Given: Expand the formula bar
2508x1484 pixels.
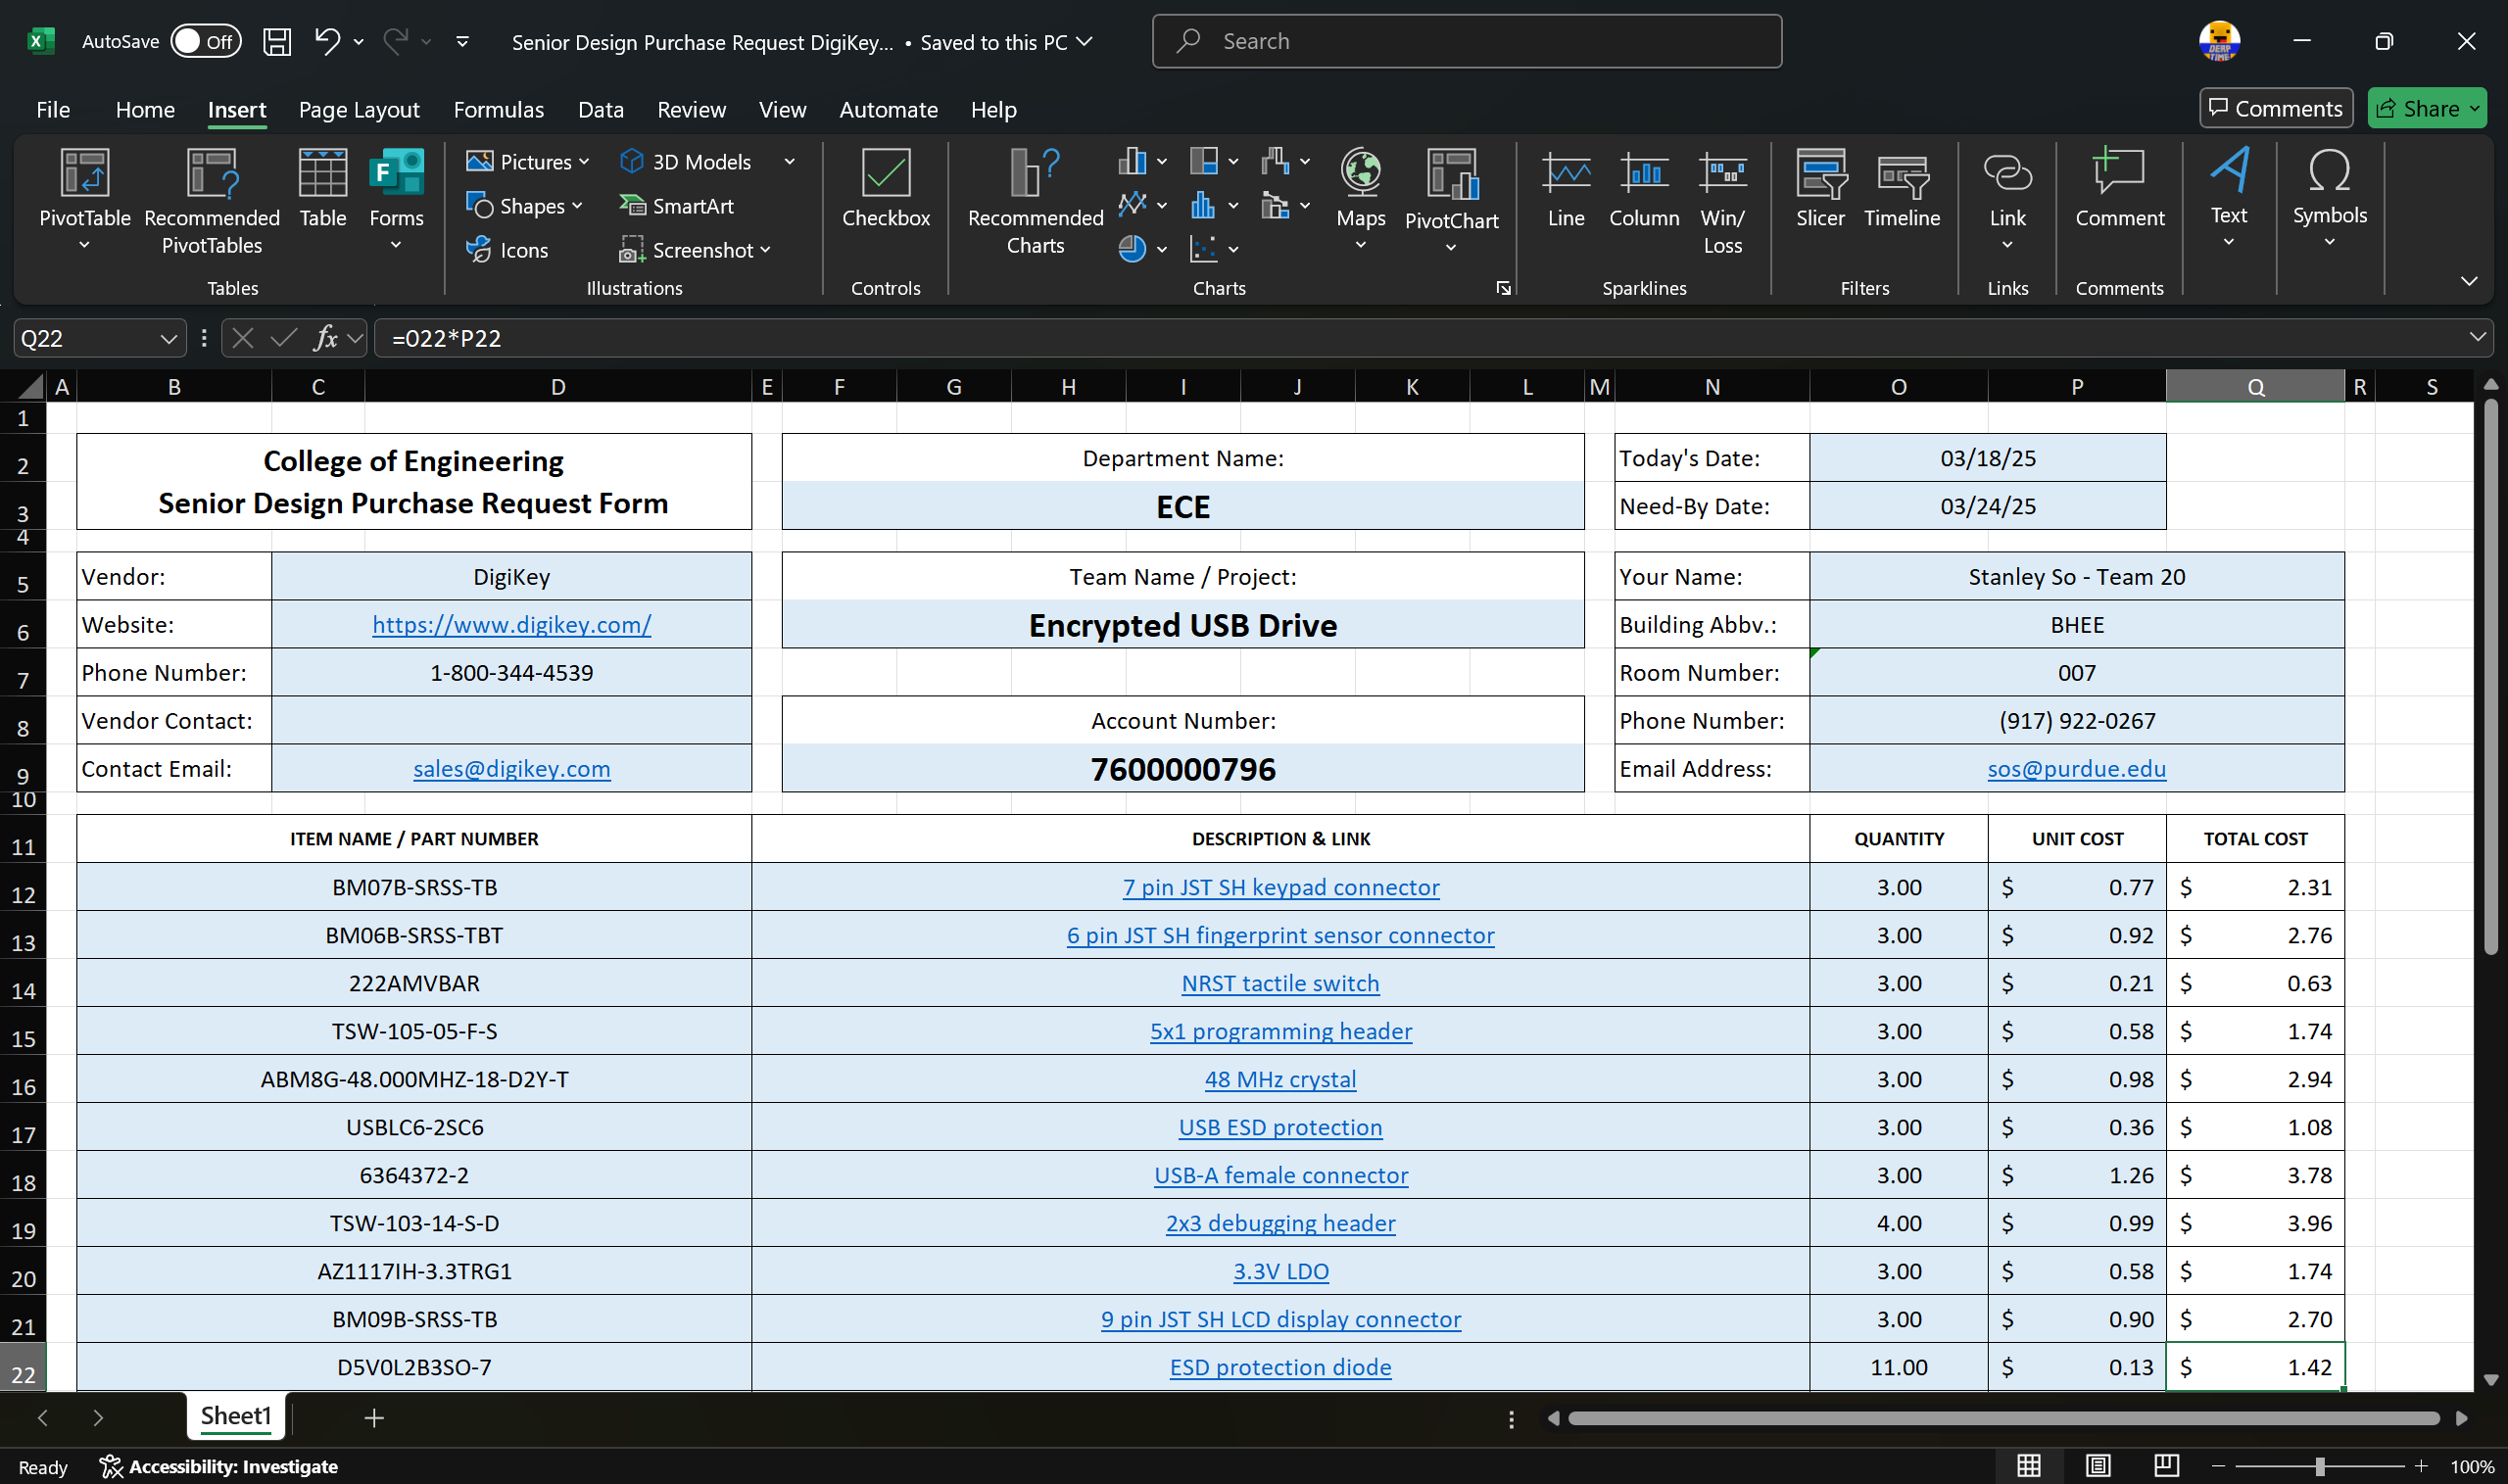Looking at the screenshot, I should click(x=2477, y=338).
